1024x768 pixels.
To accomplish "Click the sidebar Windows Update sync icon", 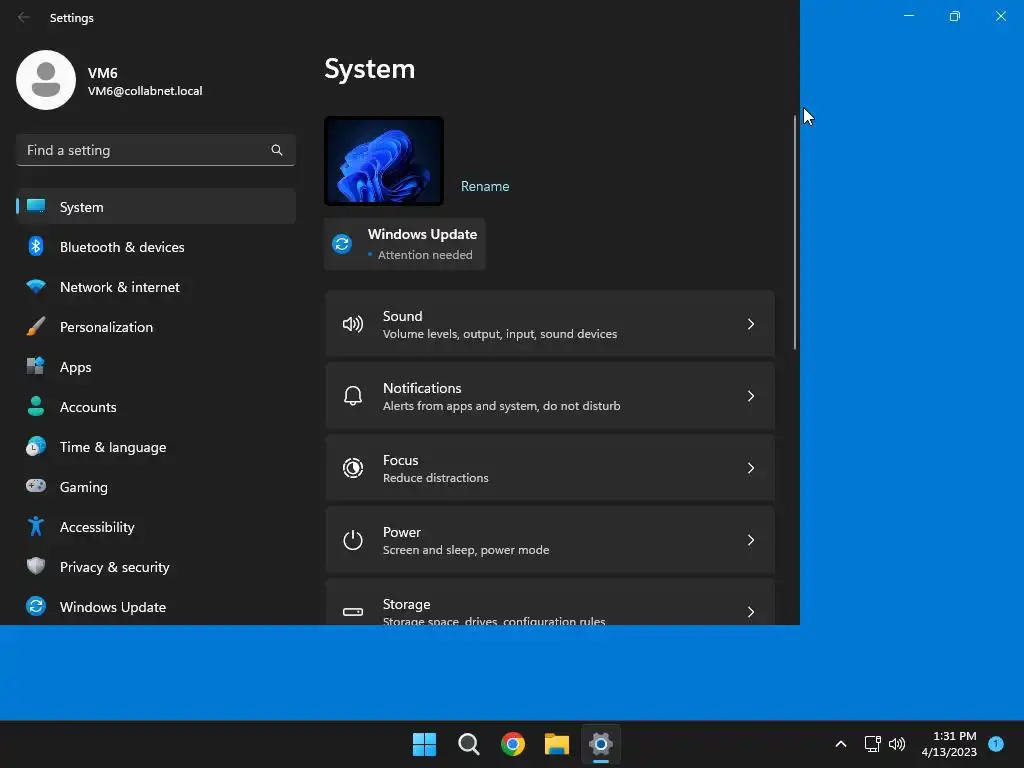I will tap(36, 607).
